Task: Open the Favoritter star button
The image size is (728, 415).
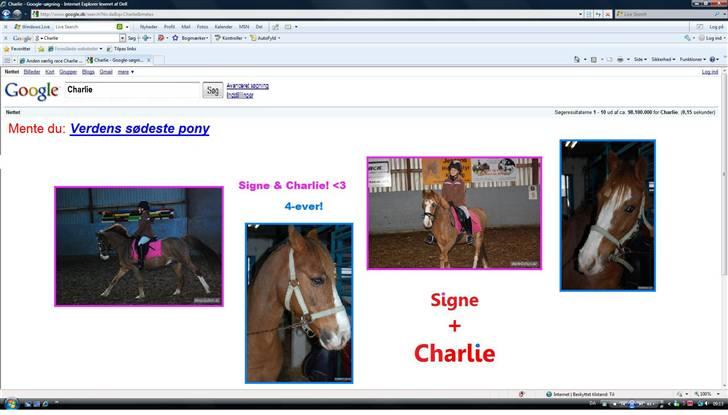Action: (17, 49)
